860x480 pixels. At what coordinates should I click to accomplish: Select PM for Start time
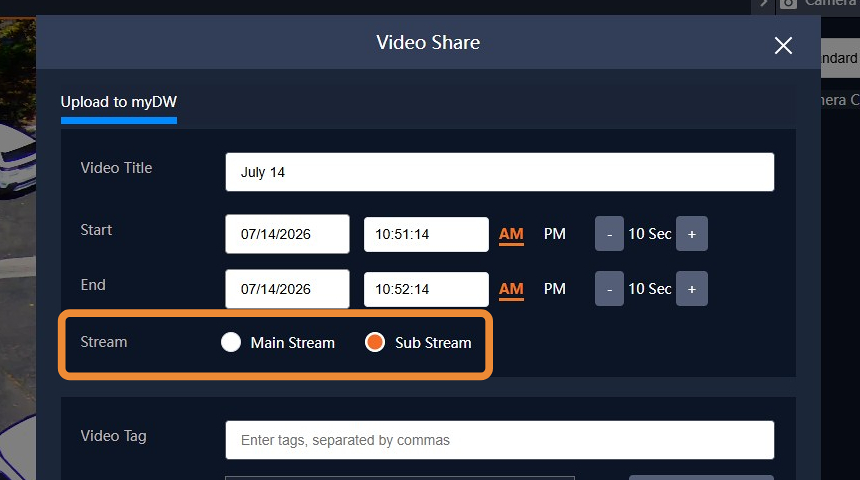coord(555,234)
